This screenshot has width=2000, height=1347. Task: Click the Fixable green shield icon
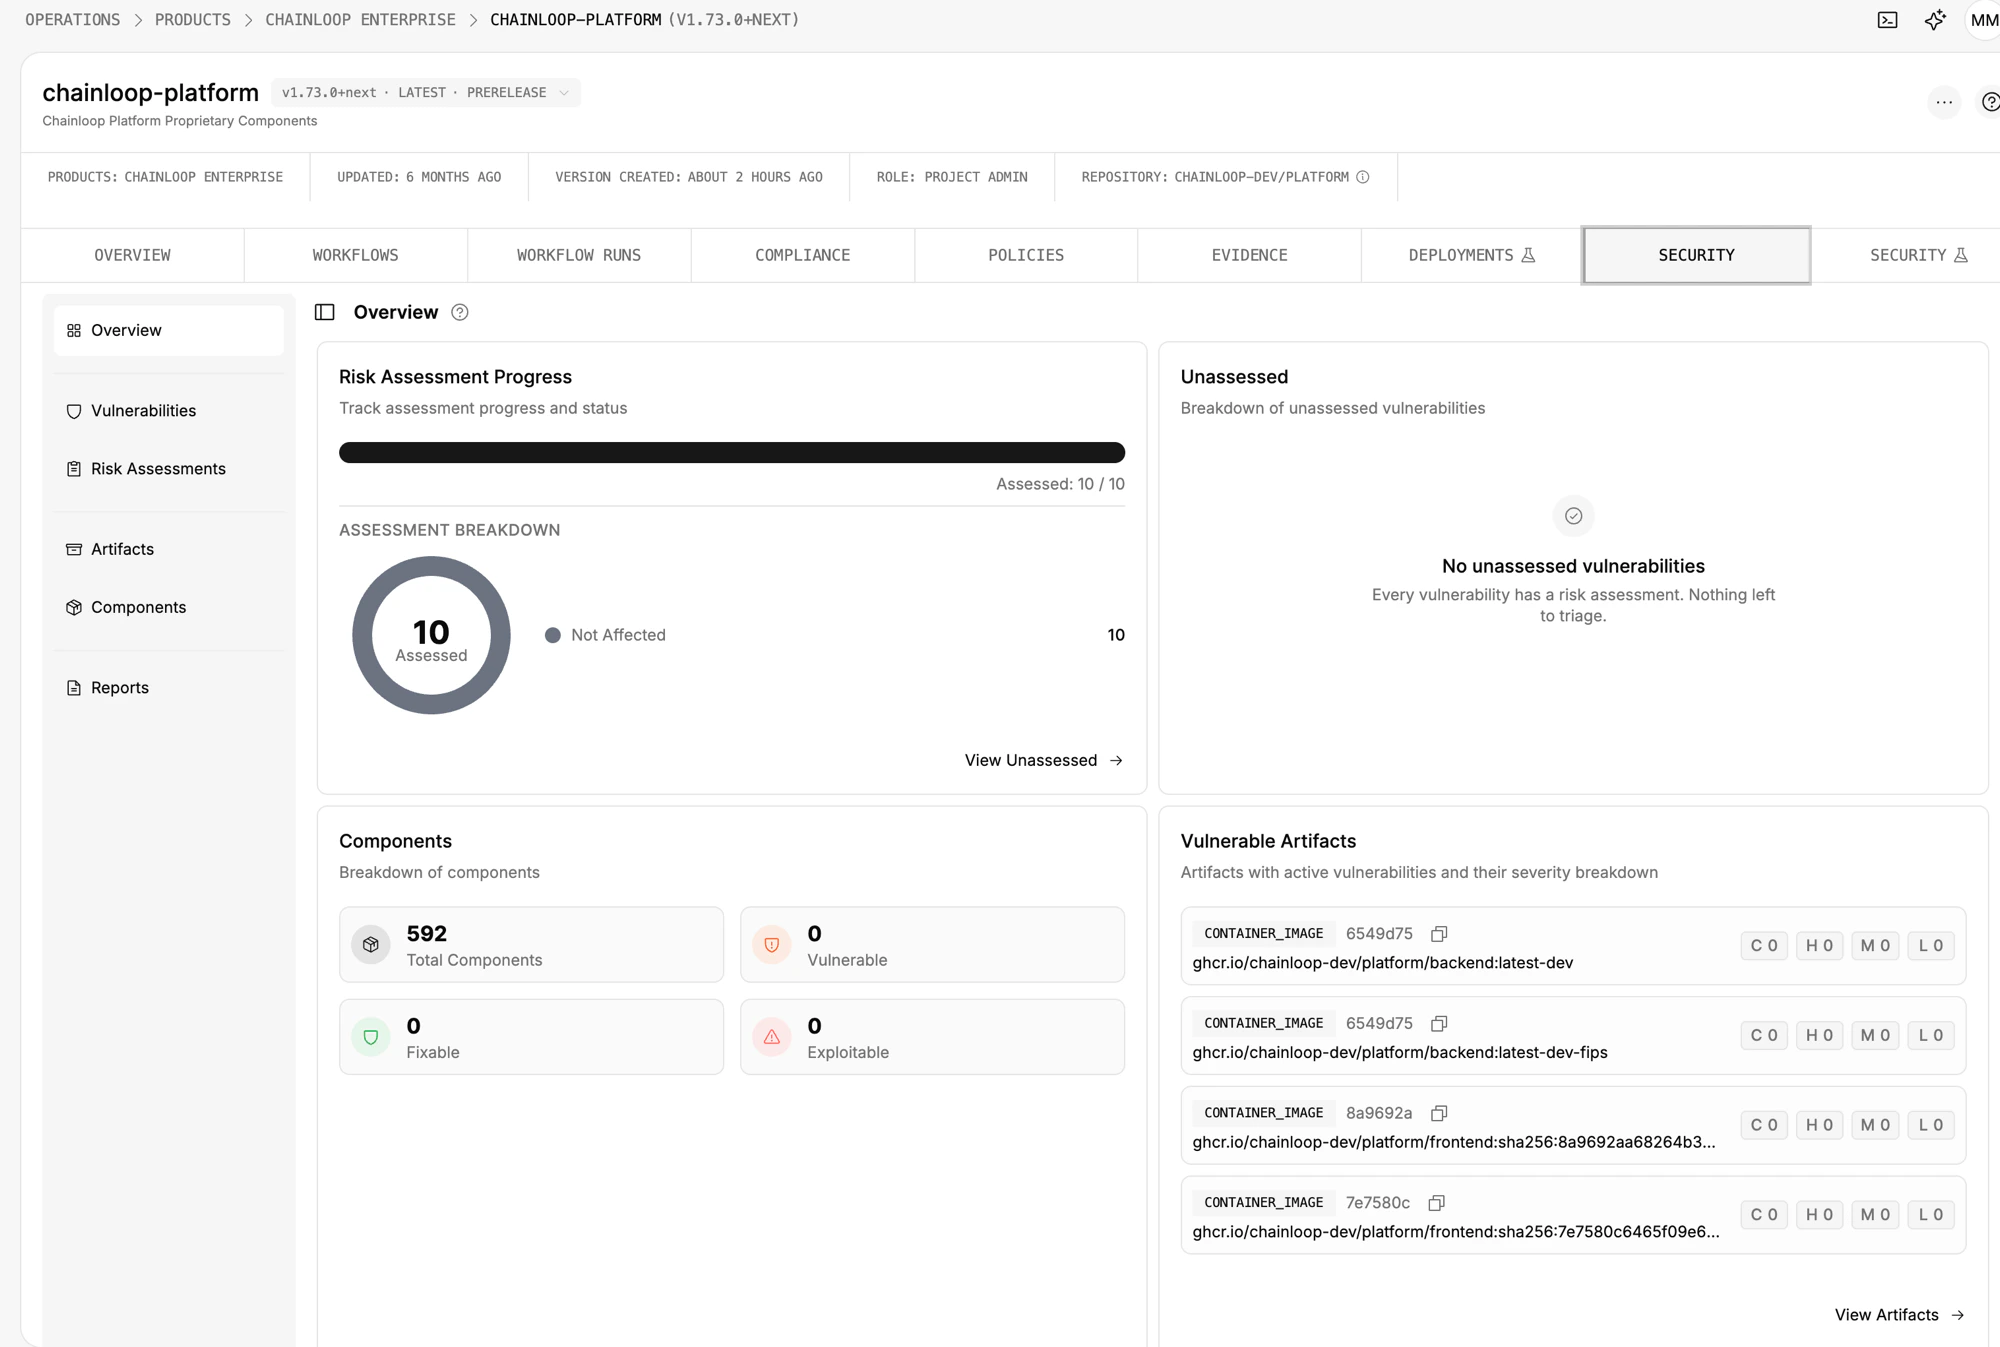(x=371, y=1037)
